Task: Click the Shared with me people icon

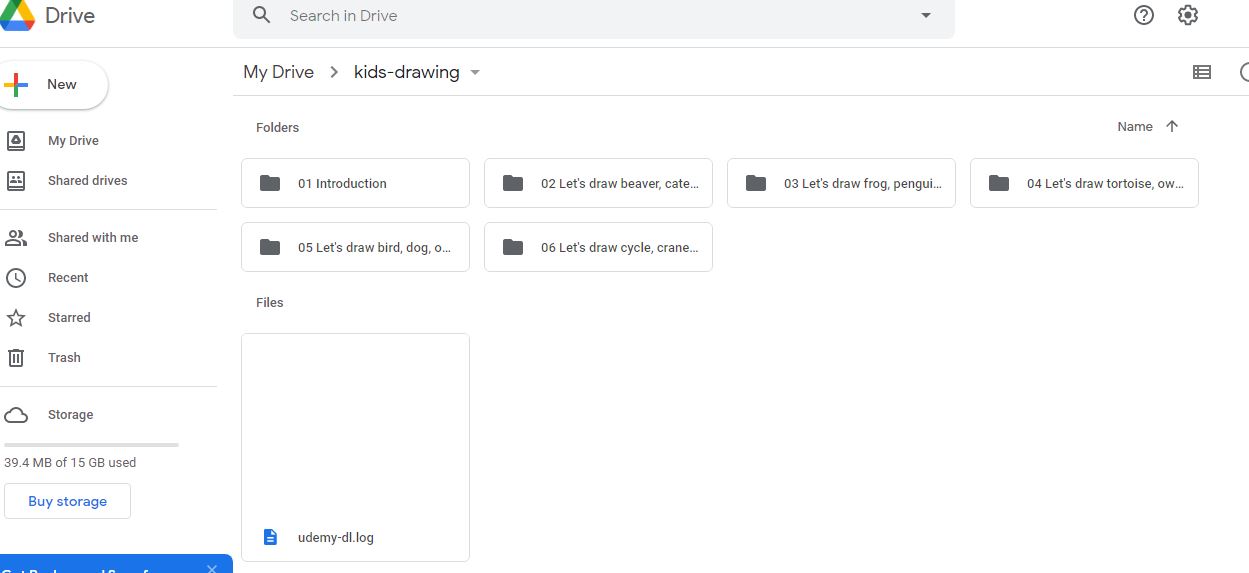Action: (x=16, y=238)
